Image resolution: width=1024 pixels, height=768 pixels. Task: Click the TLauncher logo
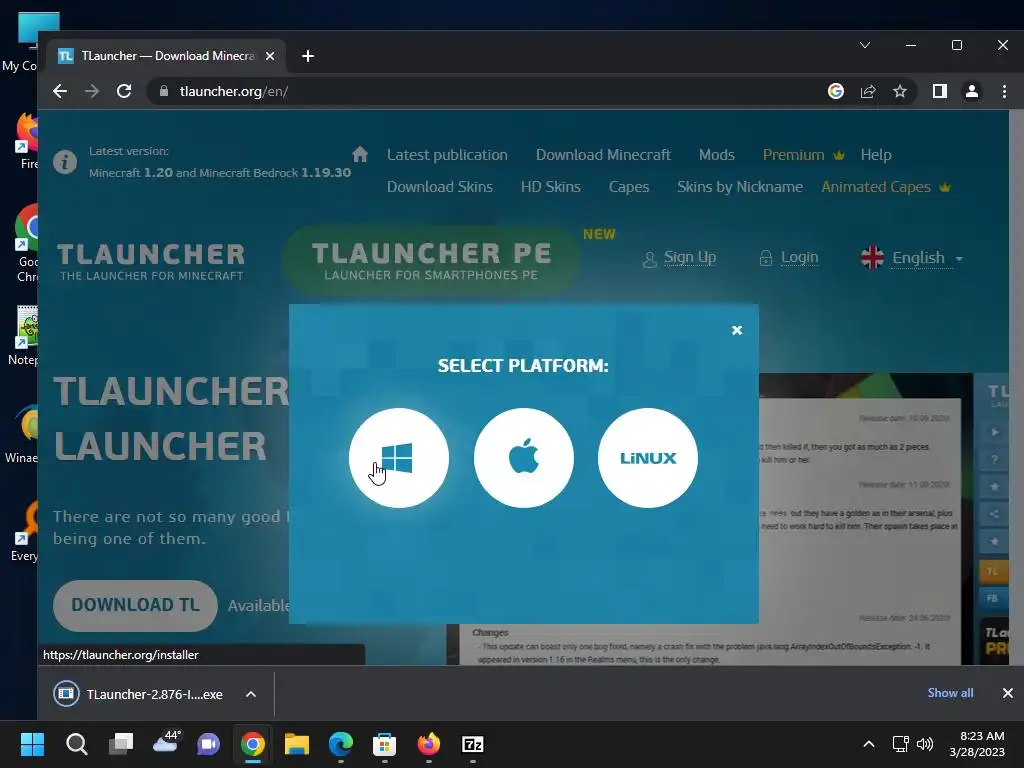(x=151, y=262)
